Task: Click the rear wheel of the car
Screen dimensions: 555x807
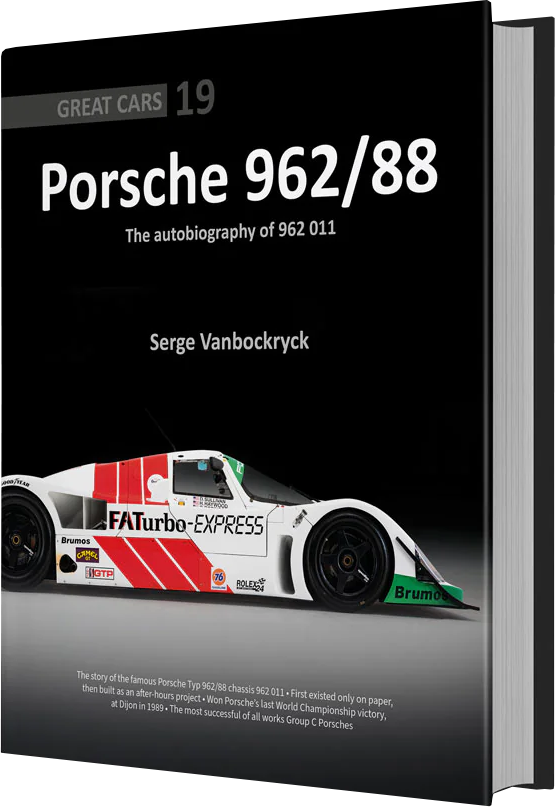Action: [x=21, y=538]
